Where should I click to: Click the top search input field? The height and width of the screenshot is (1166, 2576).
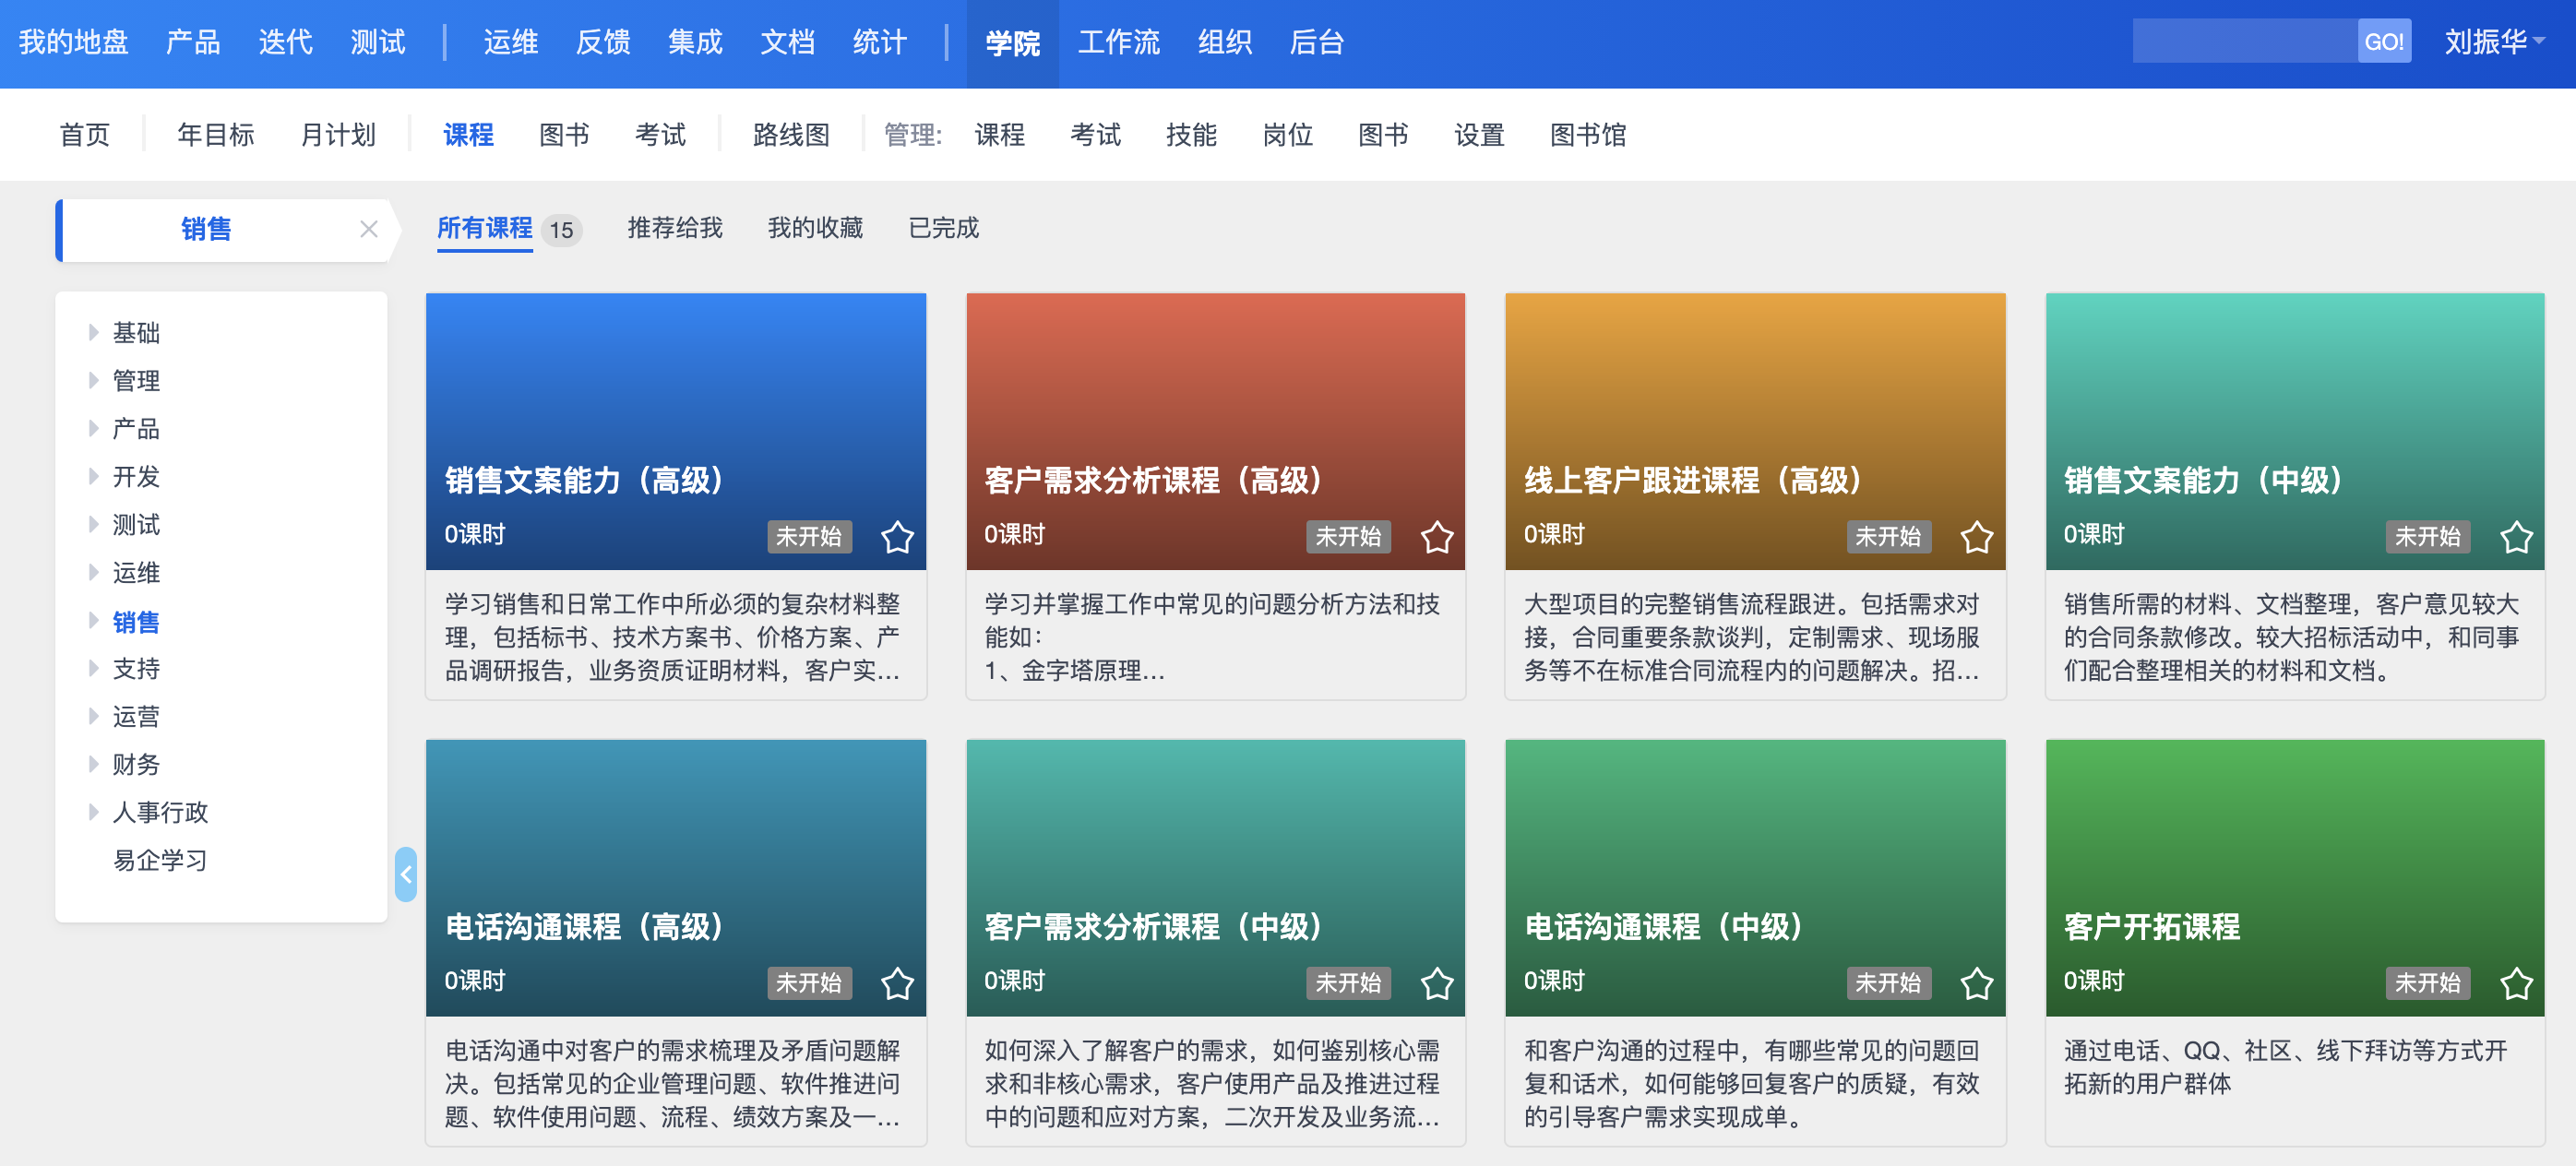[2244, 42]
